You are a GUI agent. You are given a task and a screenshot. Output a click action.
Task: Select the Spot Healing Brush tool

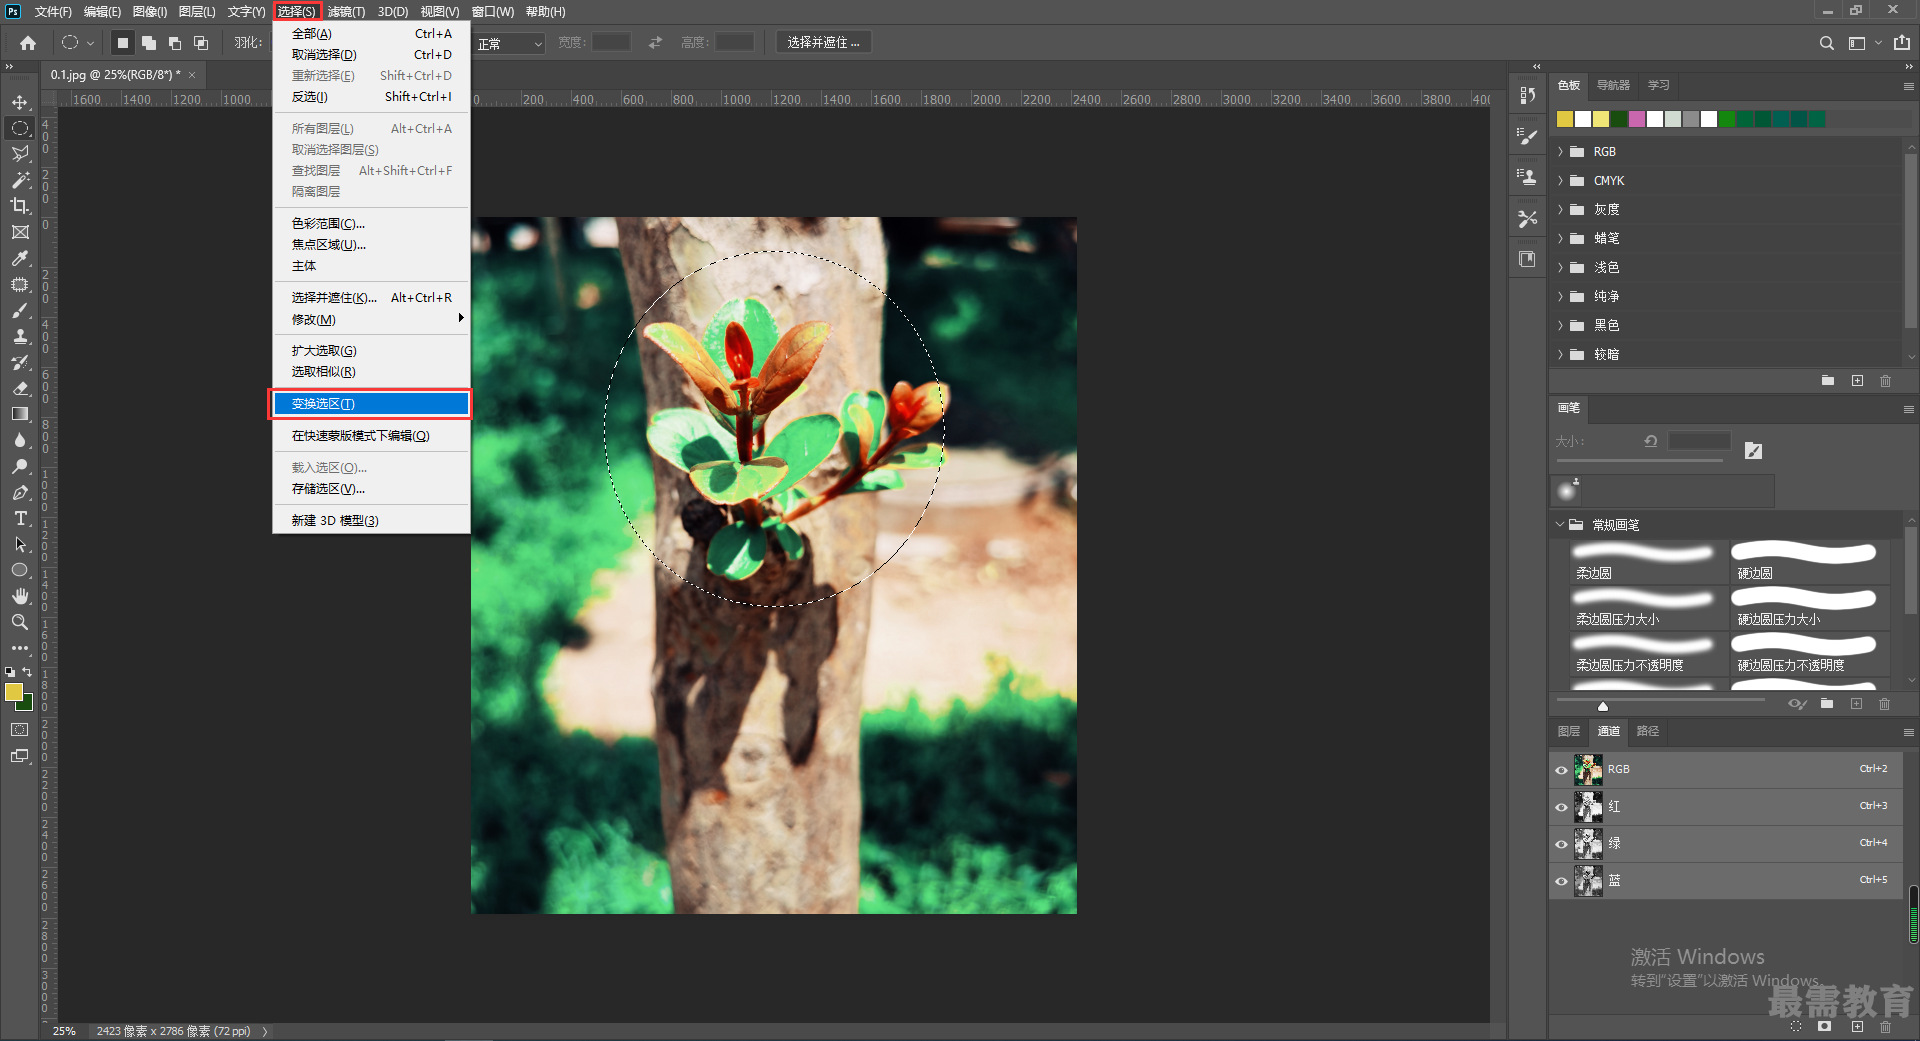(x=20, y=284)
